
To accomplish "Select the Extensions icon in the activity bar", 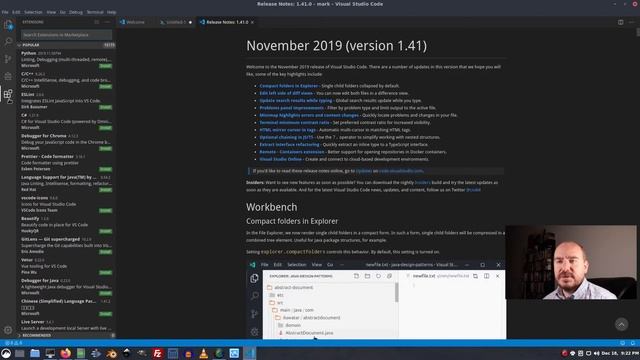I will coord(8,95).
